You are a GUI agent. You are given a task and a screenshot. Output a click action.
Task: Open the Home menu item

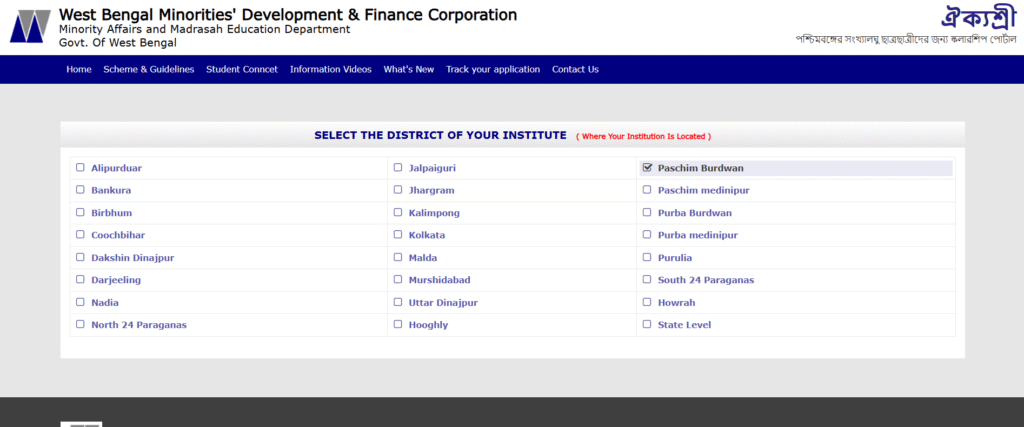(x=79, y=69)
